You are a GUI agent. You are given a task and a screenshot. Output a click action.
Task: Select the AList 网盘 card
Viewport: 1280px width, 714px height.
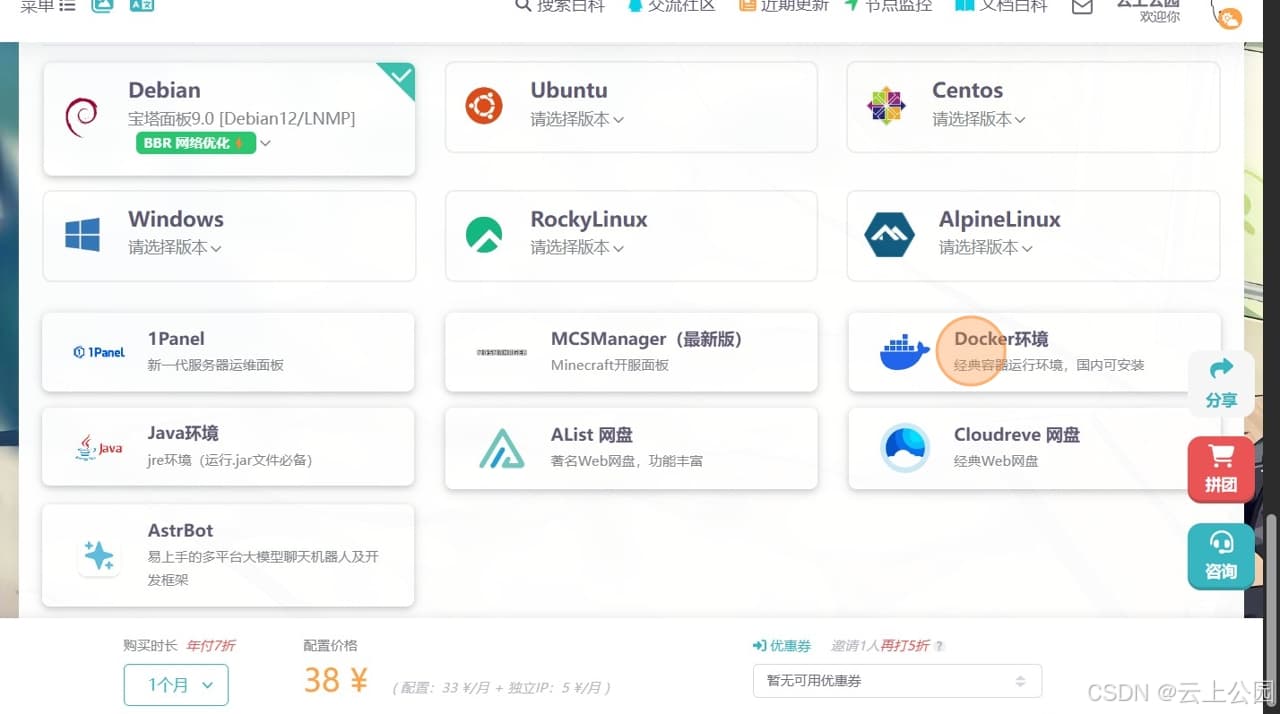click(x=631, y=449)
